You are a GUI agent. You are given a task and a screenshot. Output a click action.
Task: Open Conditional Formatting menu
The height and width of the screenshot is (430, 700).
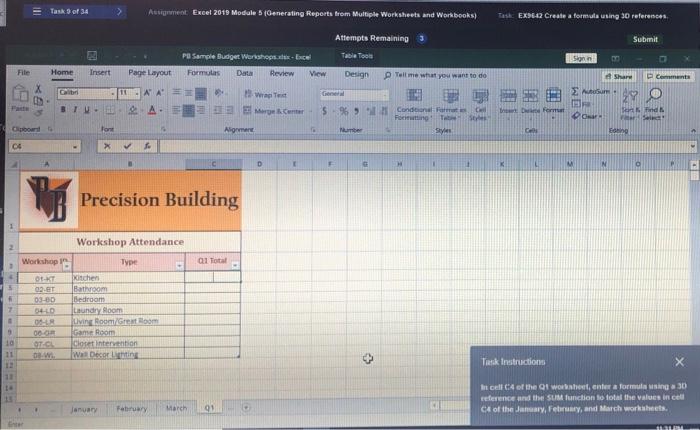click(x=414, y=104)
